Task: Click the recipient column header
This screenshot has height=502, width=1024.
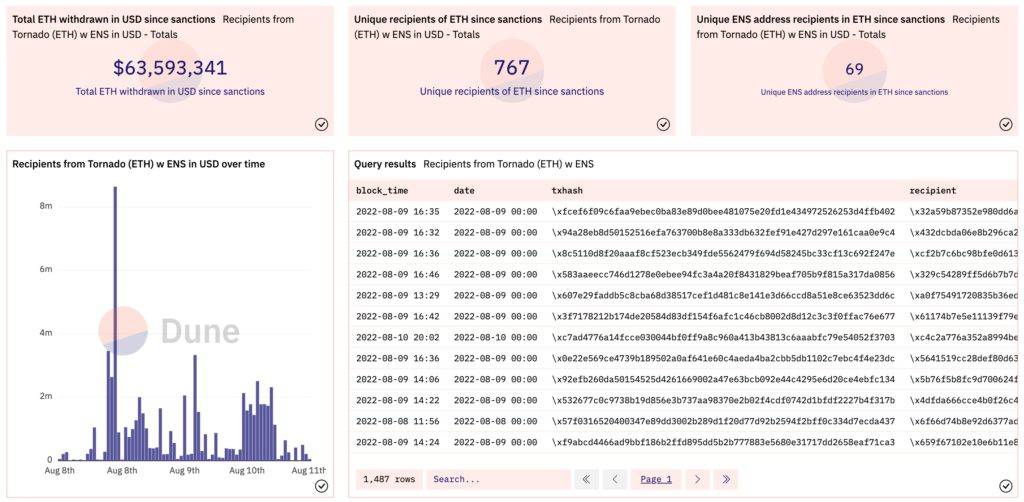Action: [932, 190]
